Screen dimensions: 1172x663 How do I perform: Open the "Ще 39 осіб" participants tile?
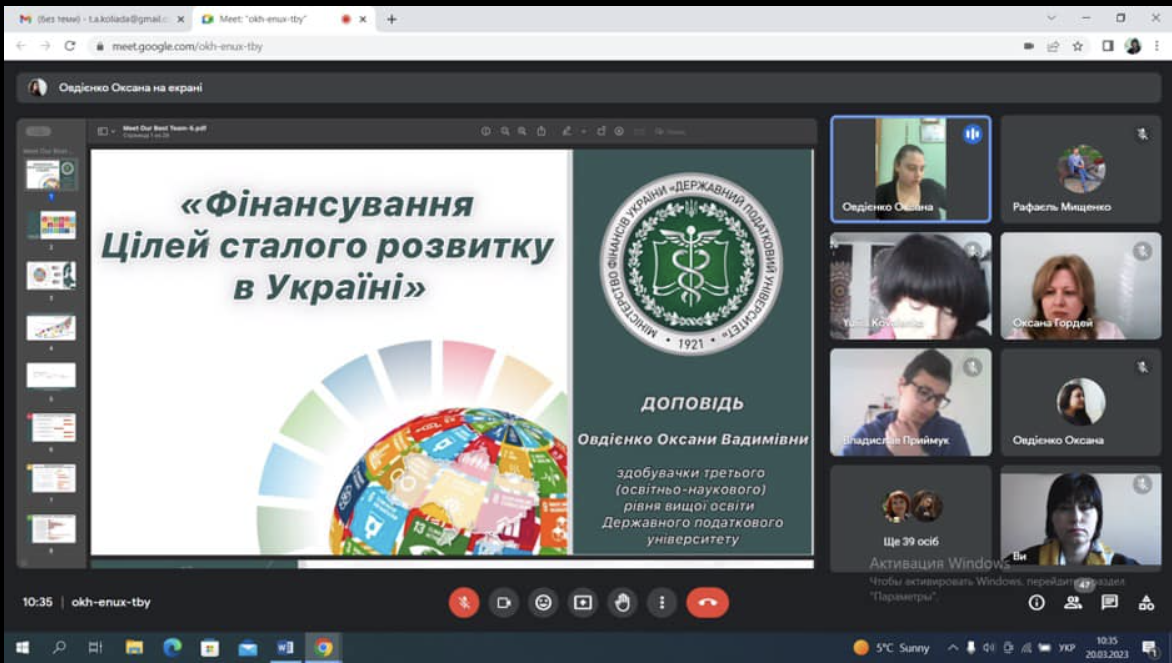tap(910, 519)
